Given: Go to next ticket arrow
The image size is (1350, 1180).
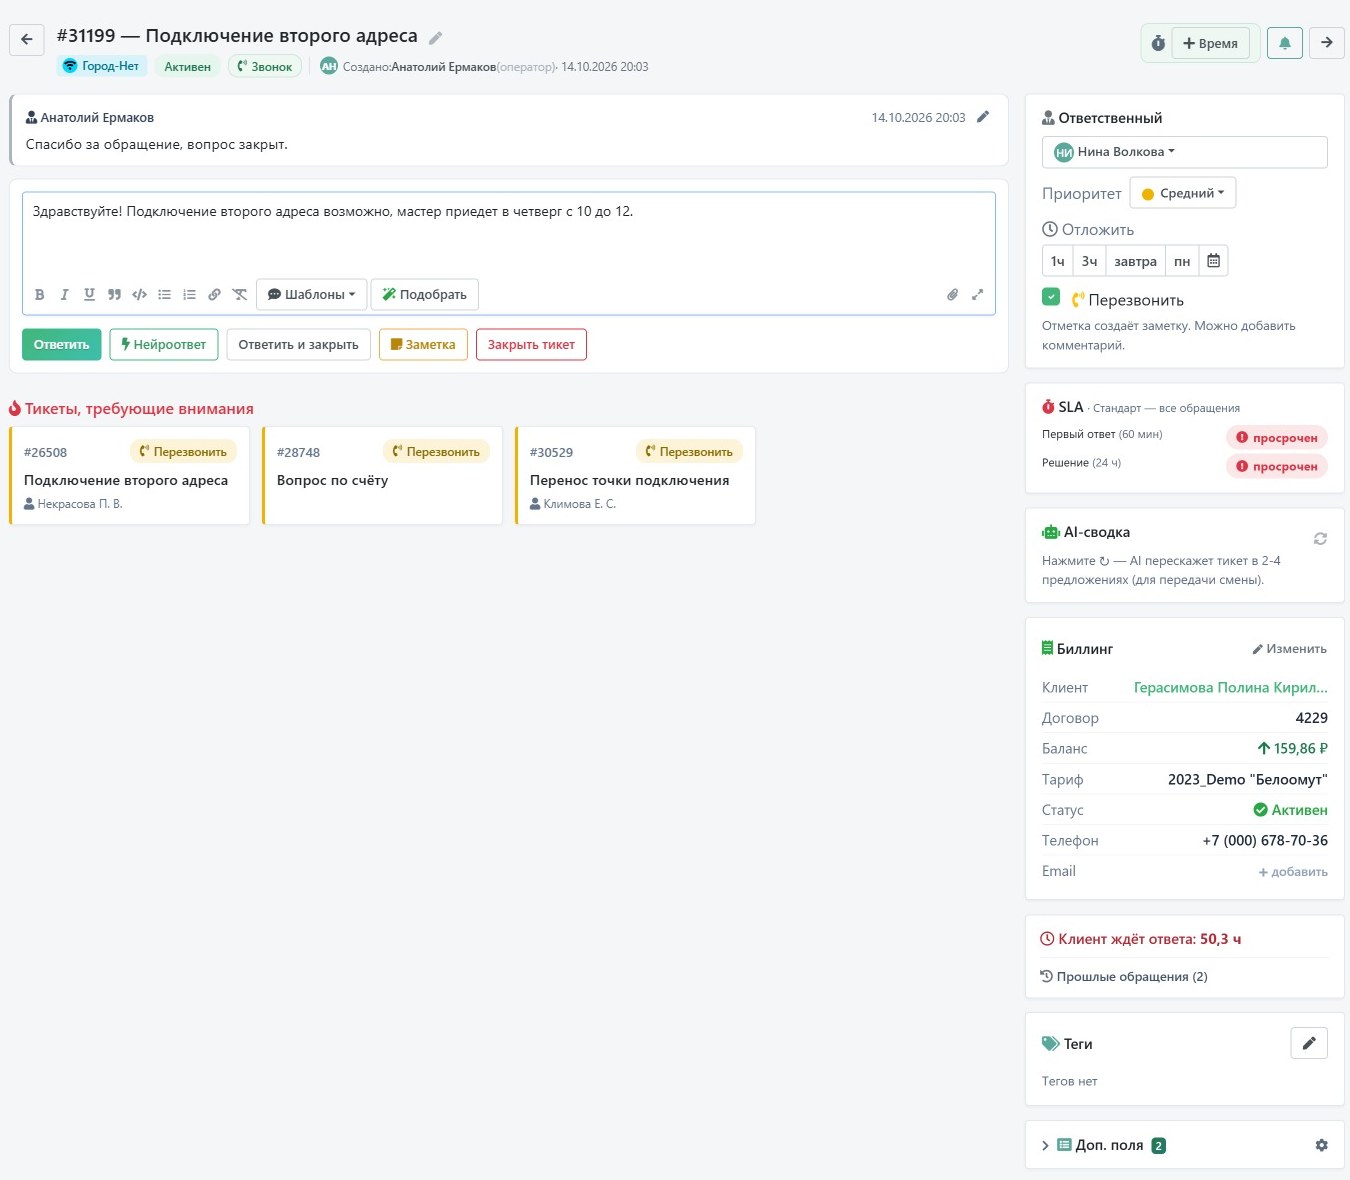Looking at the screenshot, I should point(1327,42).
